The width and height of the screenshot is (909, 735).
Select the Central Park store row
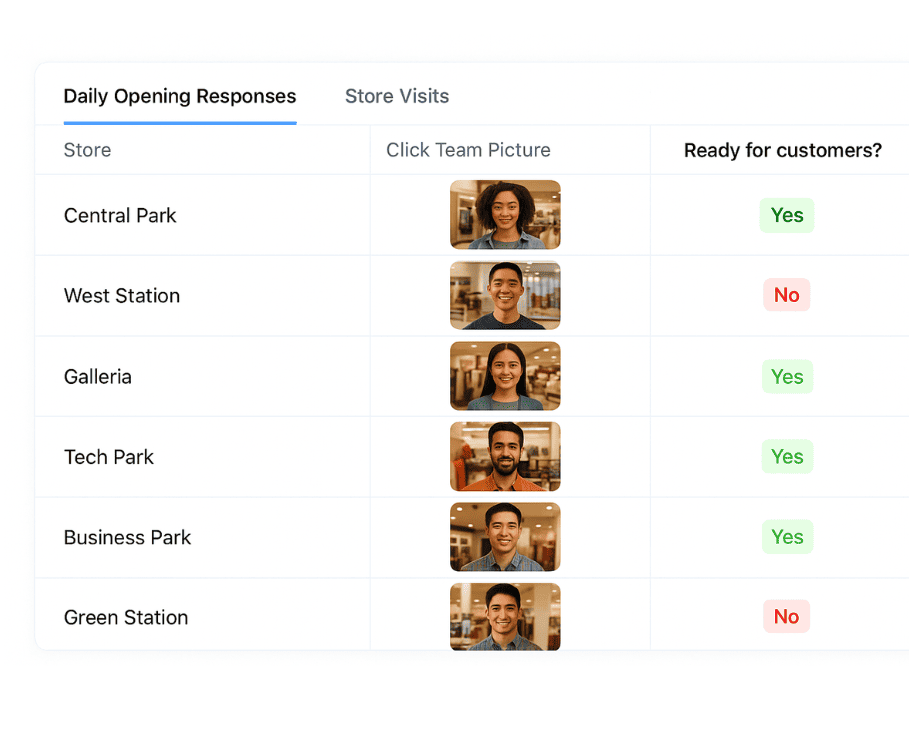click(x=120, y=215)
